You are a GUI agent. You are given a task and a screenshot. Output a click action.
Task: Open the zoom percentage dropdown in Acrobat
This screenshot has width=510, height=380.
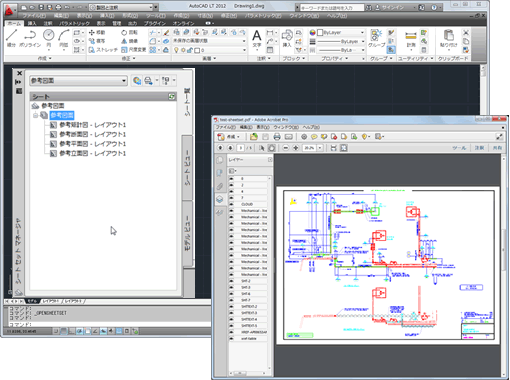point(320,148)
